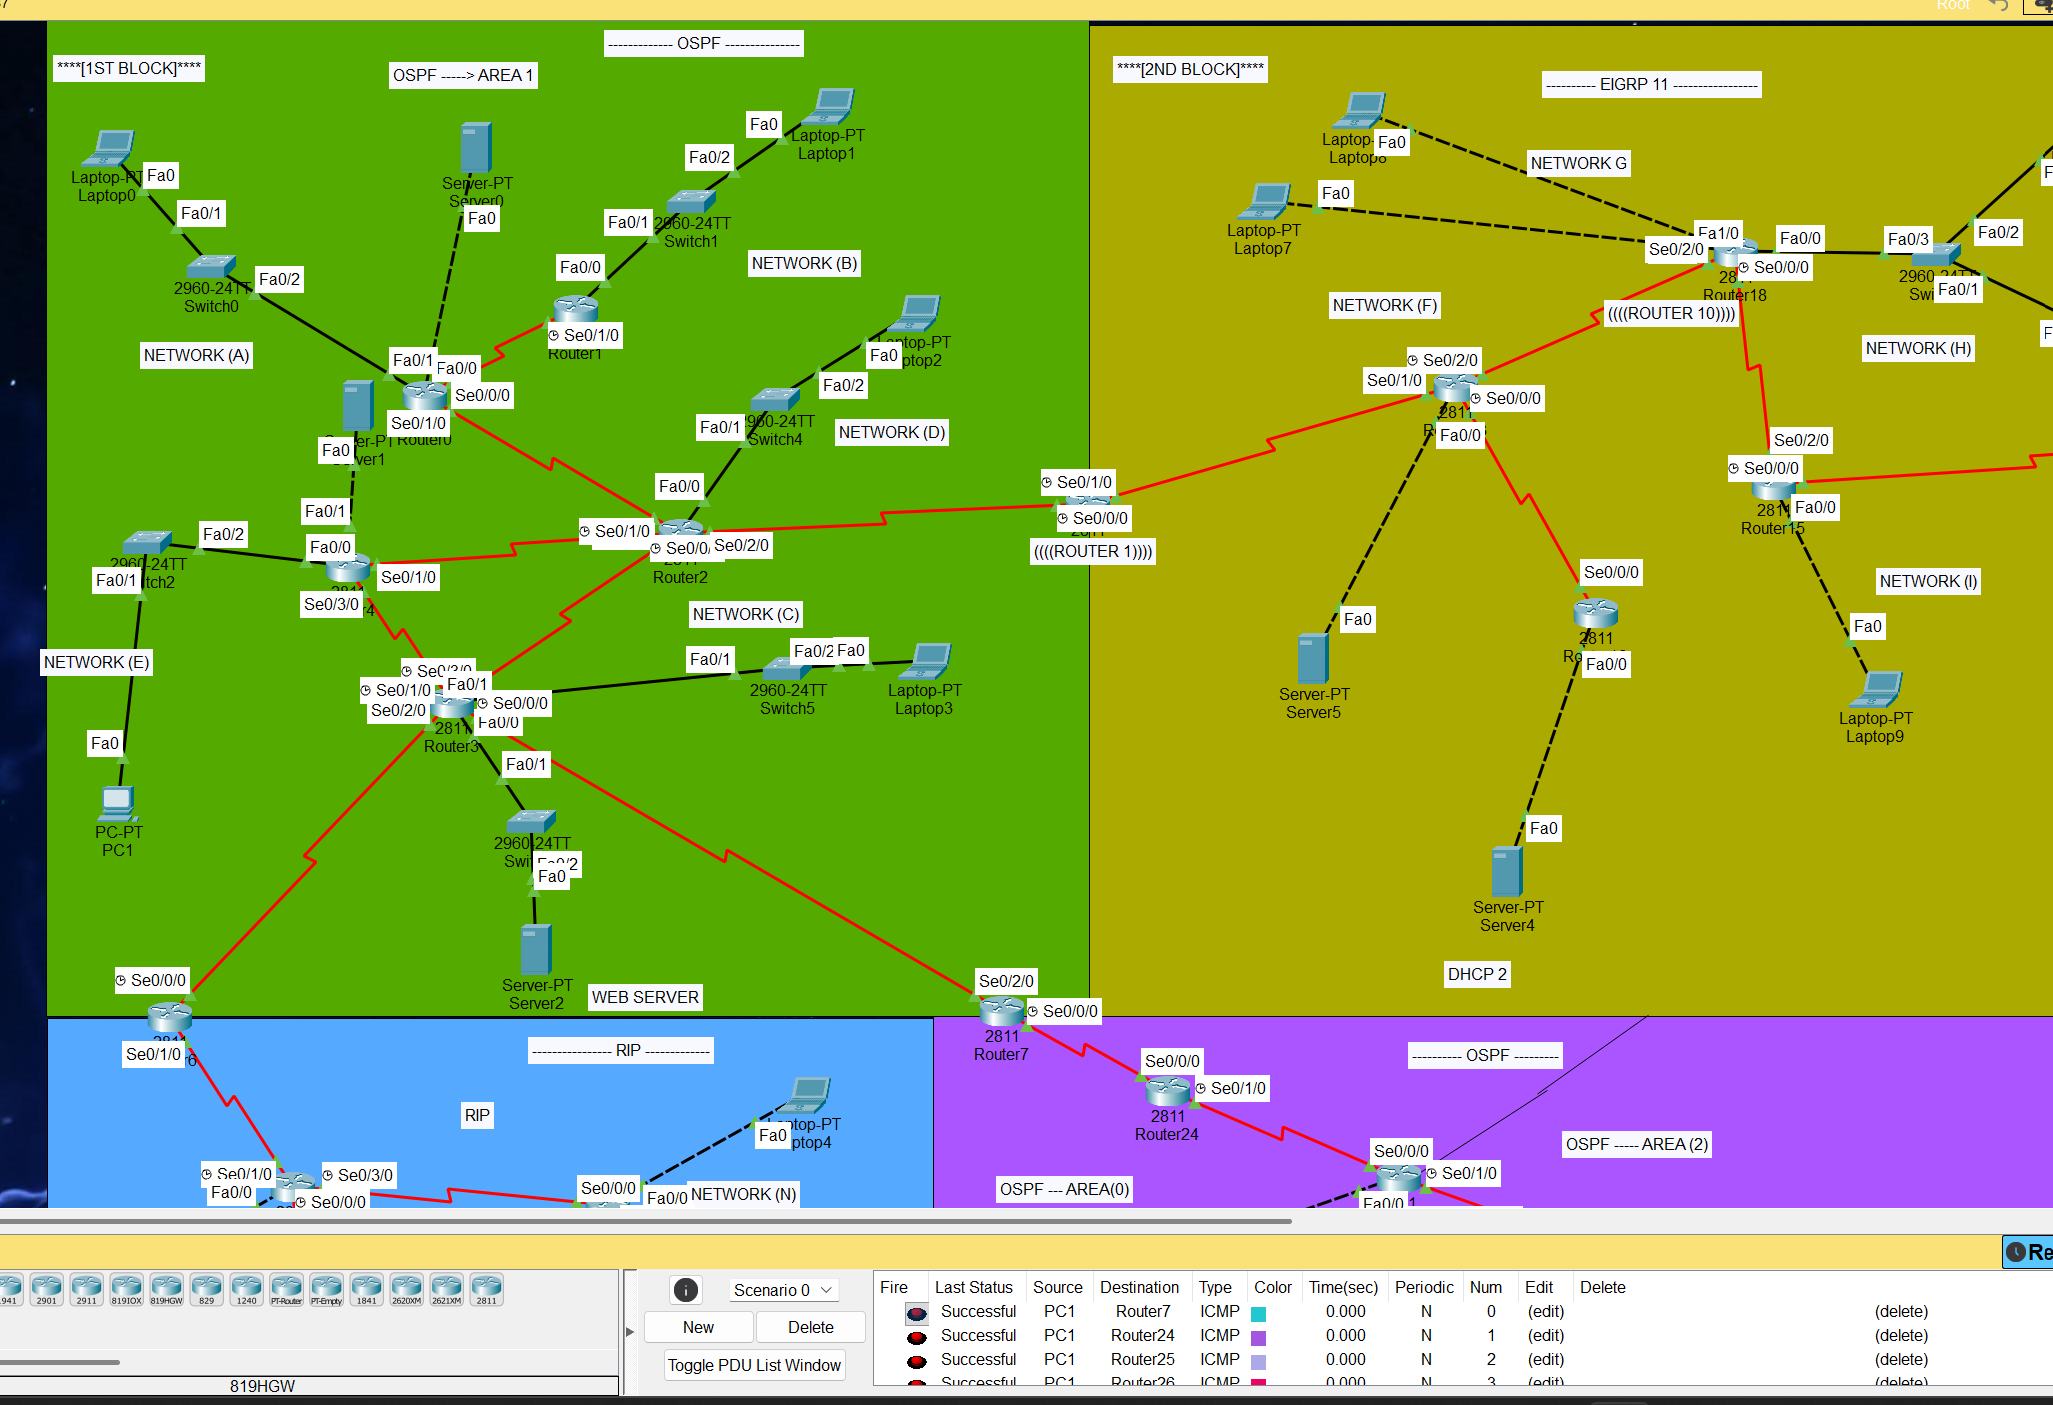
Task: Select the 2901 router model icon
Action: click(x=47, y=1290)
